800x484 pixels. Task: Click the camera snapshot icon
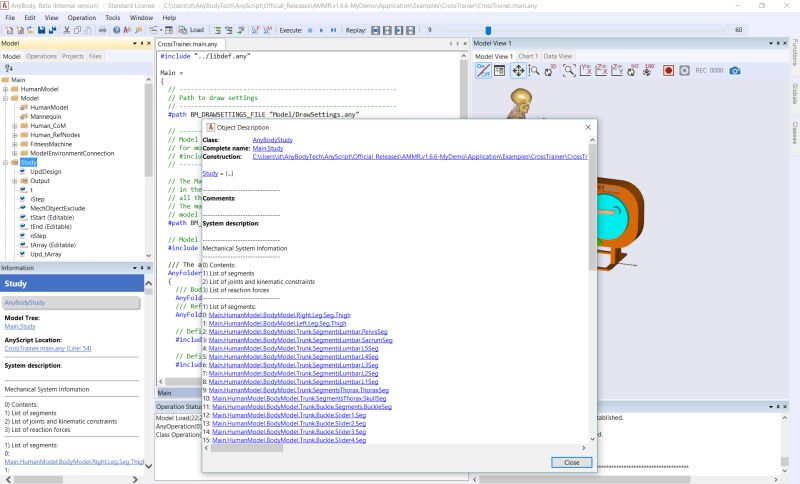pos(735,70)
